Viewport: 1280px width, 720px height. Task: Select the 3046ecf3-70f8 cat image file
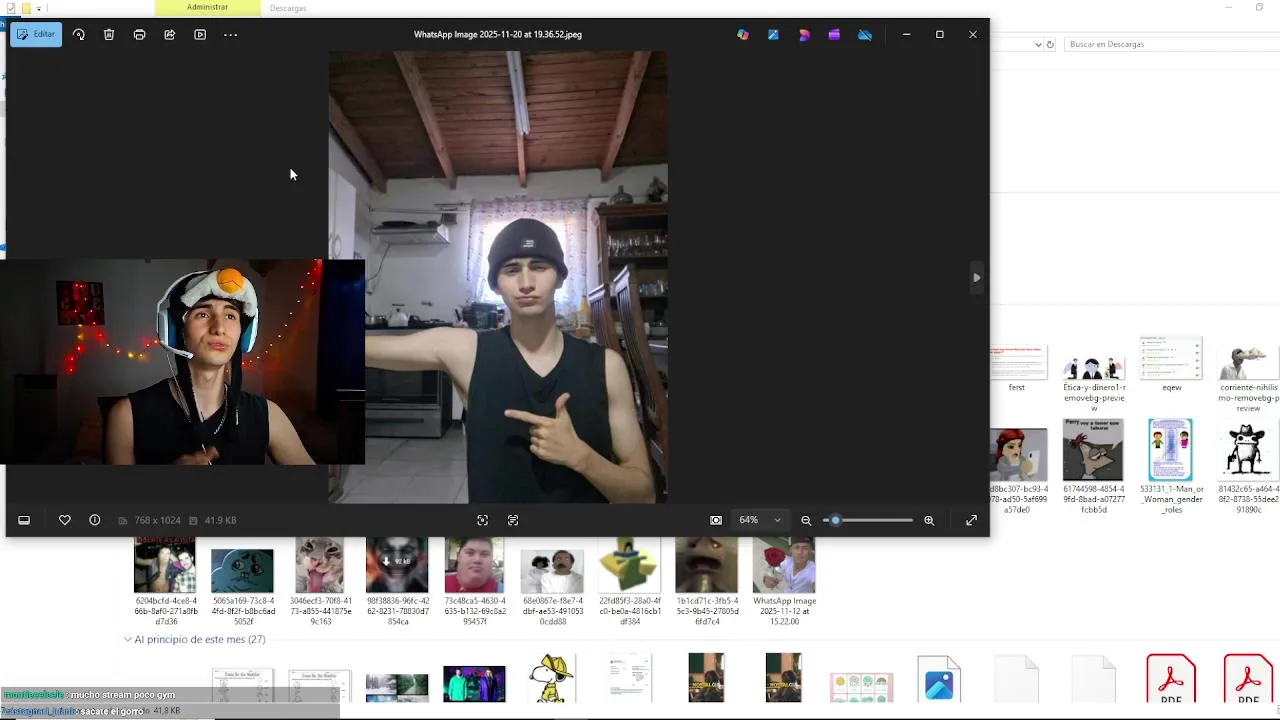coord(320,581)
